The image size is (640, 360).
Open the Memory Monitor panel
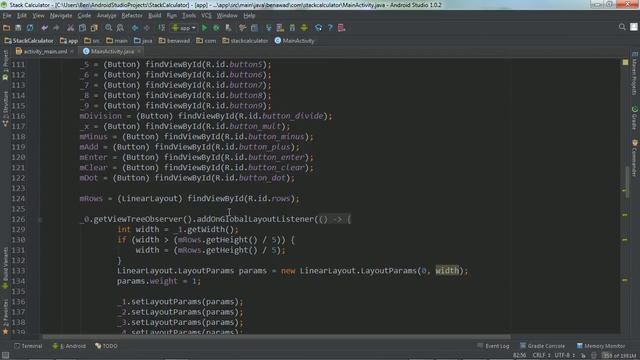coord(601,346)
